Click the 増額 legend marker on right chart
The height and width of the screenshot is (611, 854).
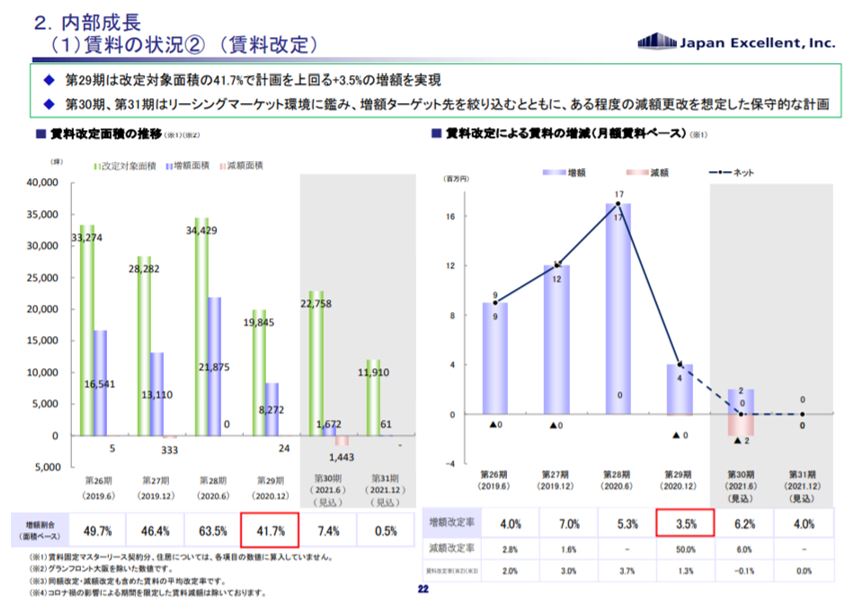[553, 171]
